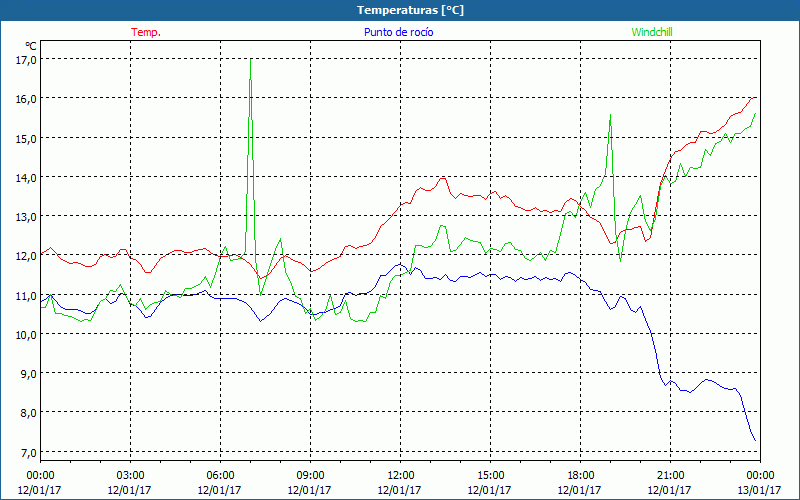
Task: Click the 03:00 time axis label
Action: (130, 476)
